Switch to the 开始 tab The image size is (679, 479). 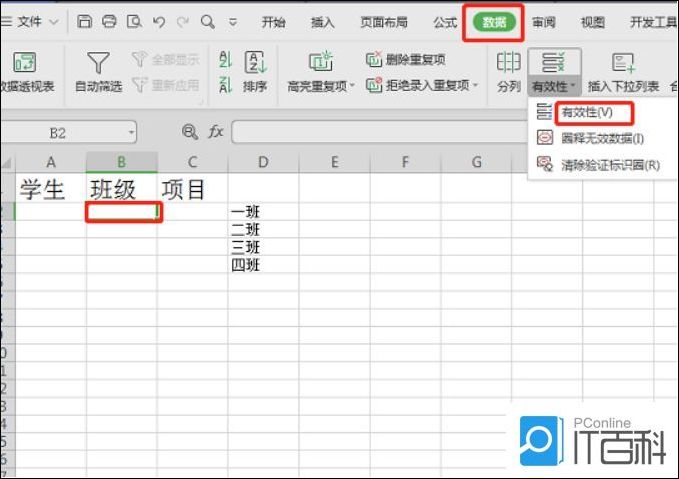[273, 22]
